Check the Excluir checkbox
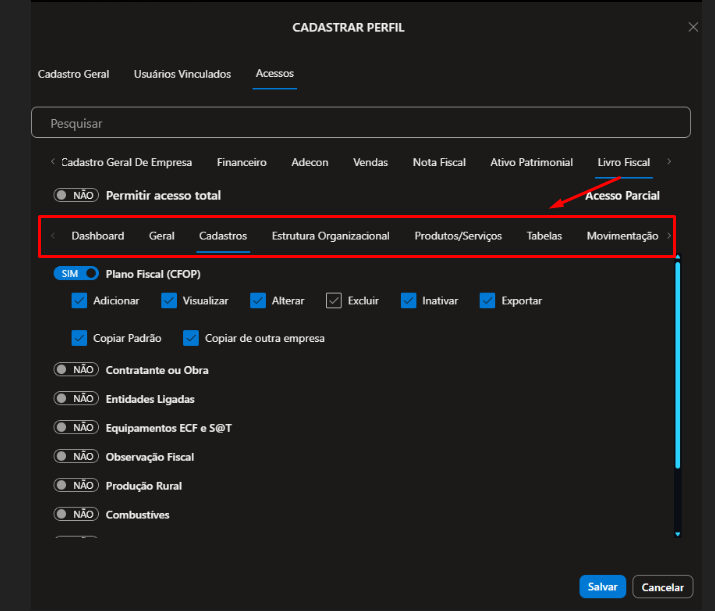 point(334,300)
